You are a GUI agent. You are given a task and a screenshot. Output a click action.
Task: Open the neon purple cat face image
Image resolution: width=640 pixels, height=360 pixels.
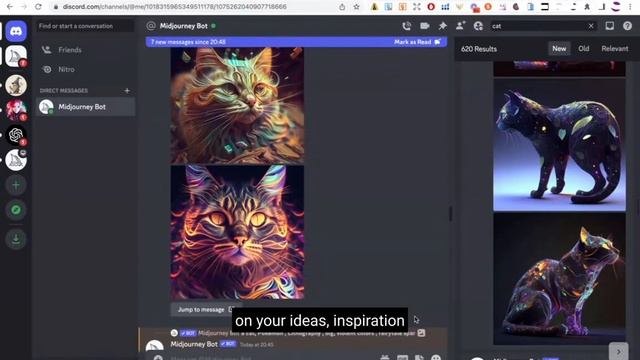coord(237,232)
